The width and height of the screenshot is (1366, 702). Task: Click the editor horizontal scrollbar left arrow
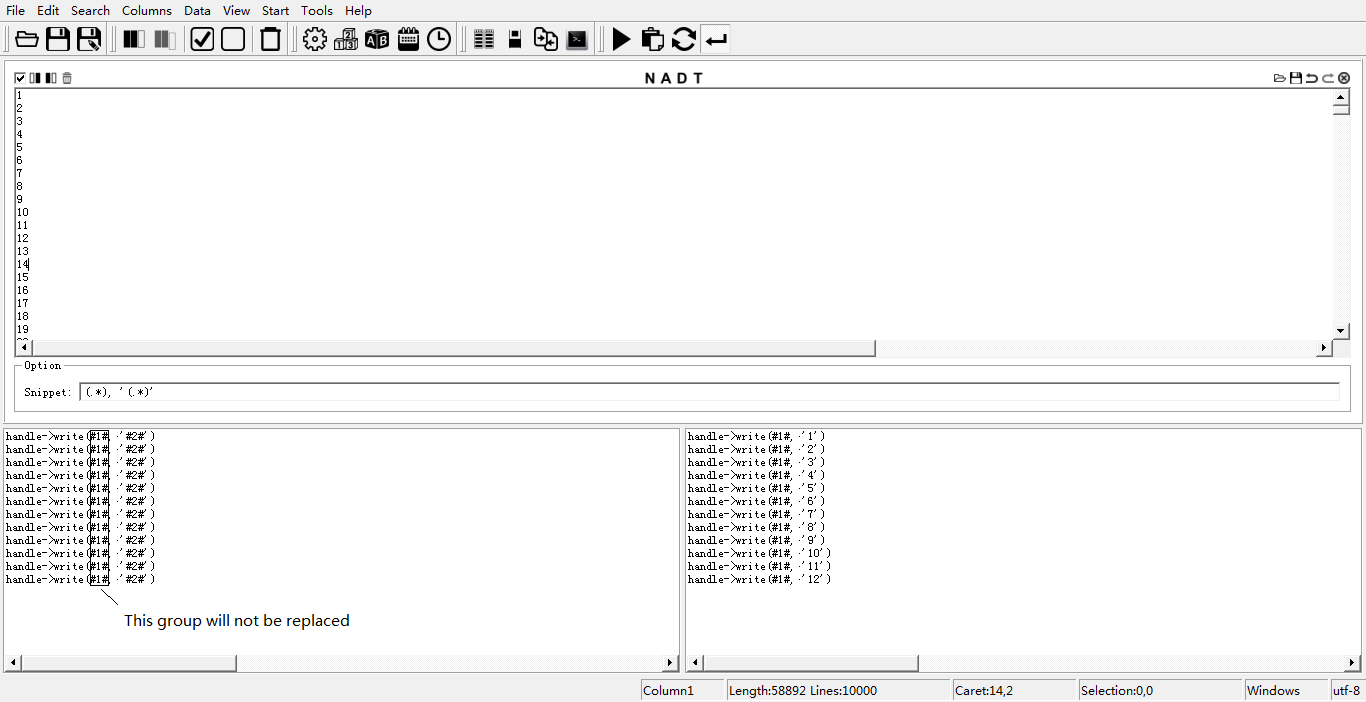click(23, 348)
